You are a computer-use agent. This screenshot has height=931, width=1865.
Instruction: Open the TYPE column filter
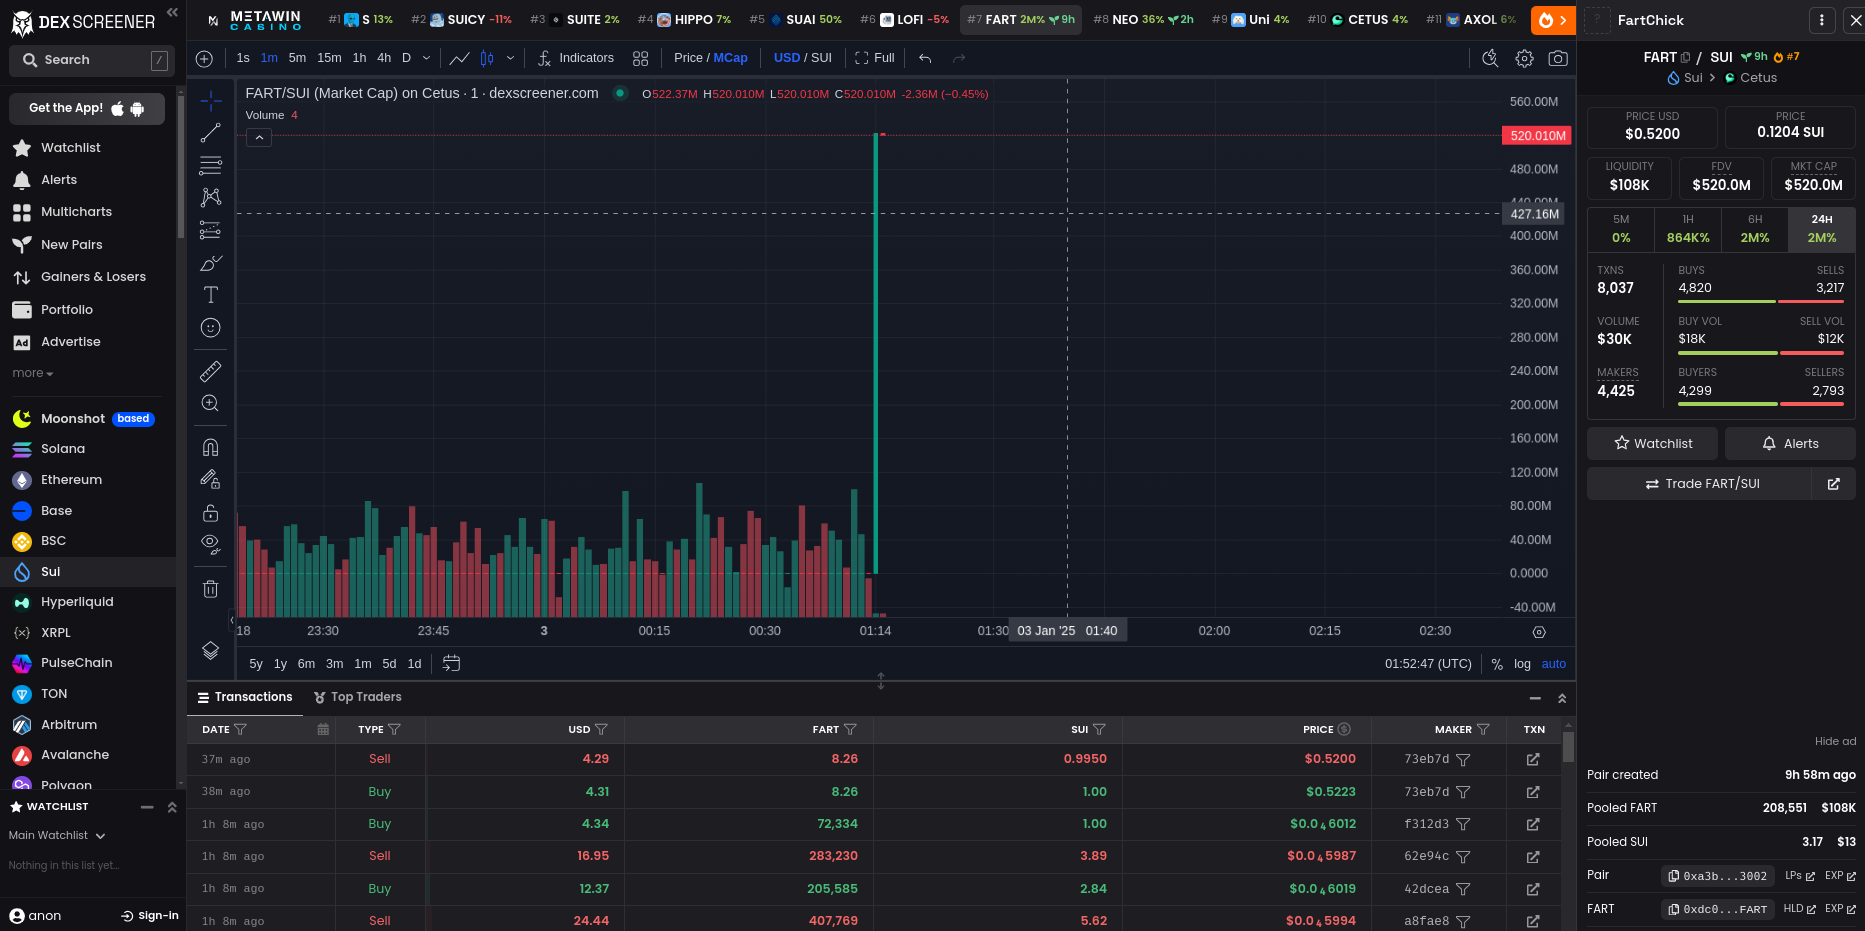tap(394, 729)
